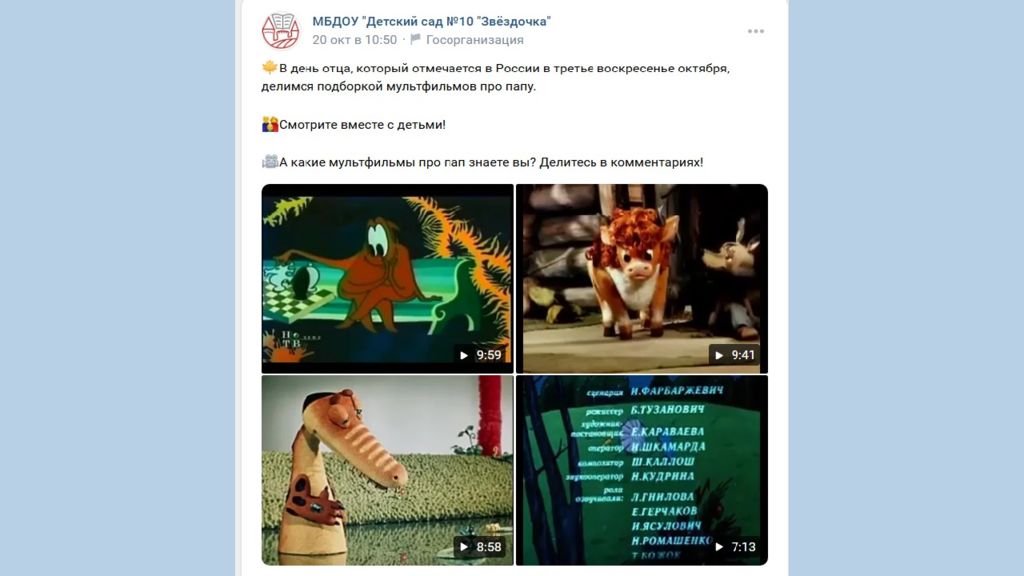This screenshot has height=576, width=1024.
Task: Click the Госорганизация flag icon
Action: pos(415,39)
